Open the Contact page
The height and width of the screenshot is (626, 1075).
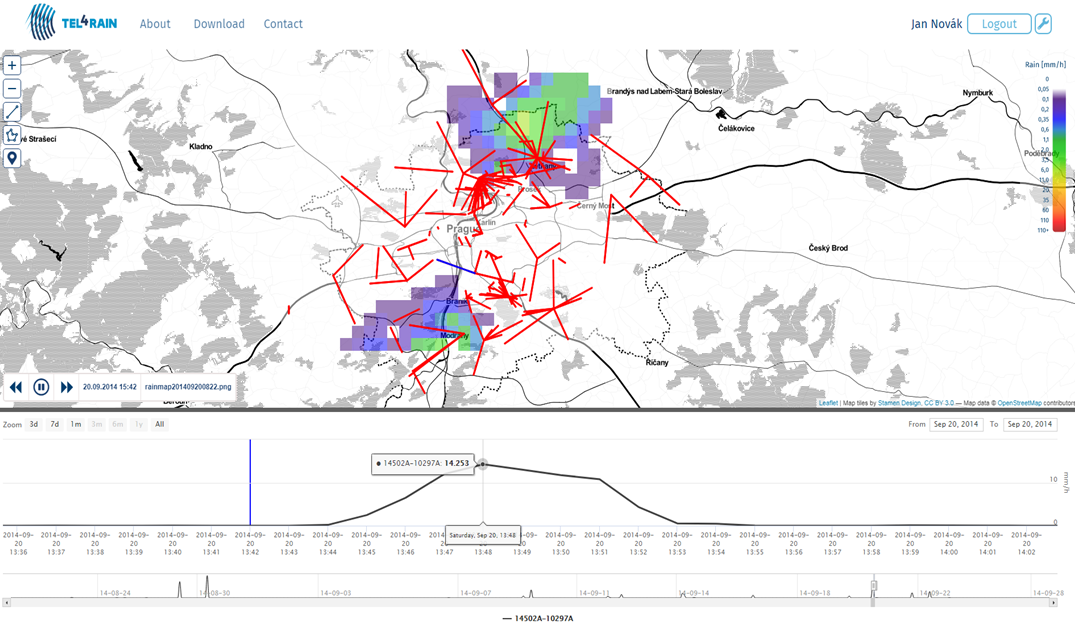coord(283,24)
